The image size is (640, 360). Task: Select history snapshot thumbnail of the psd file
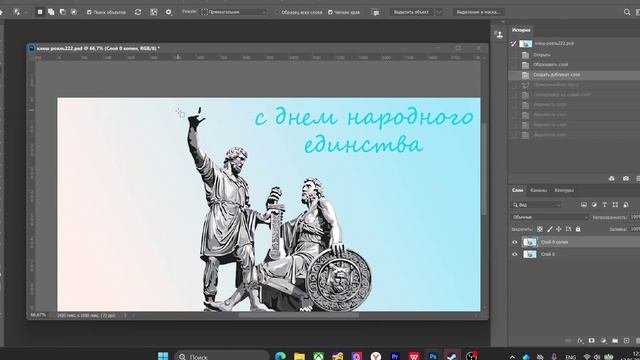[x=526, y=44]
